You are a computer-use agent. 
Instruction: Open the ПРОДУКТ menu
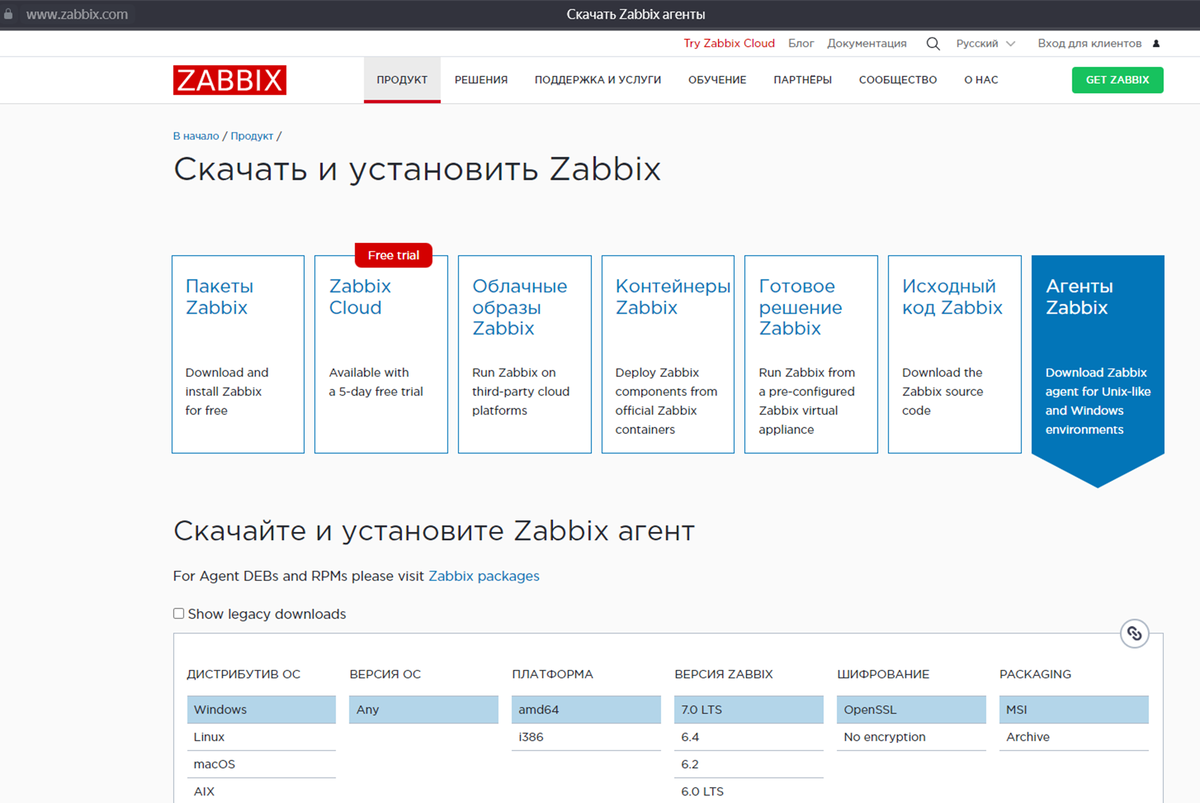(402, 80)
